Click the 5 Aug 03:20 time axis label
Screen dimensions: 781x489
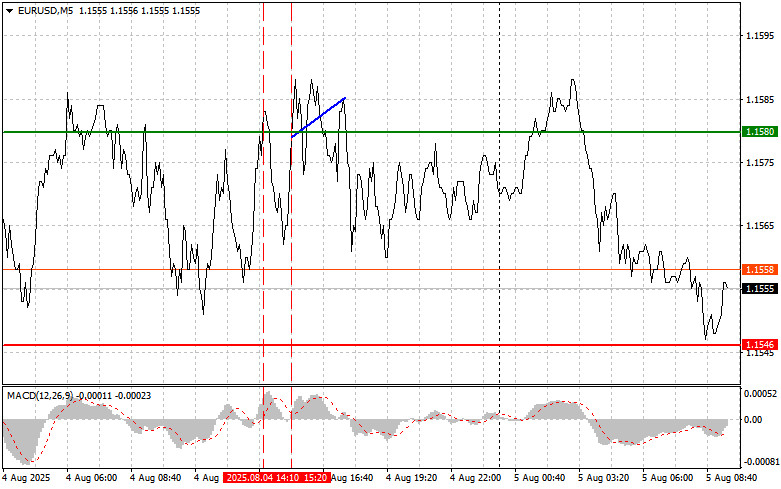pyautogui.click(x=603, y=478)
